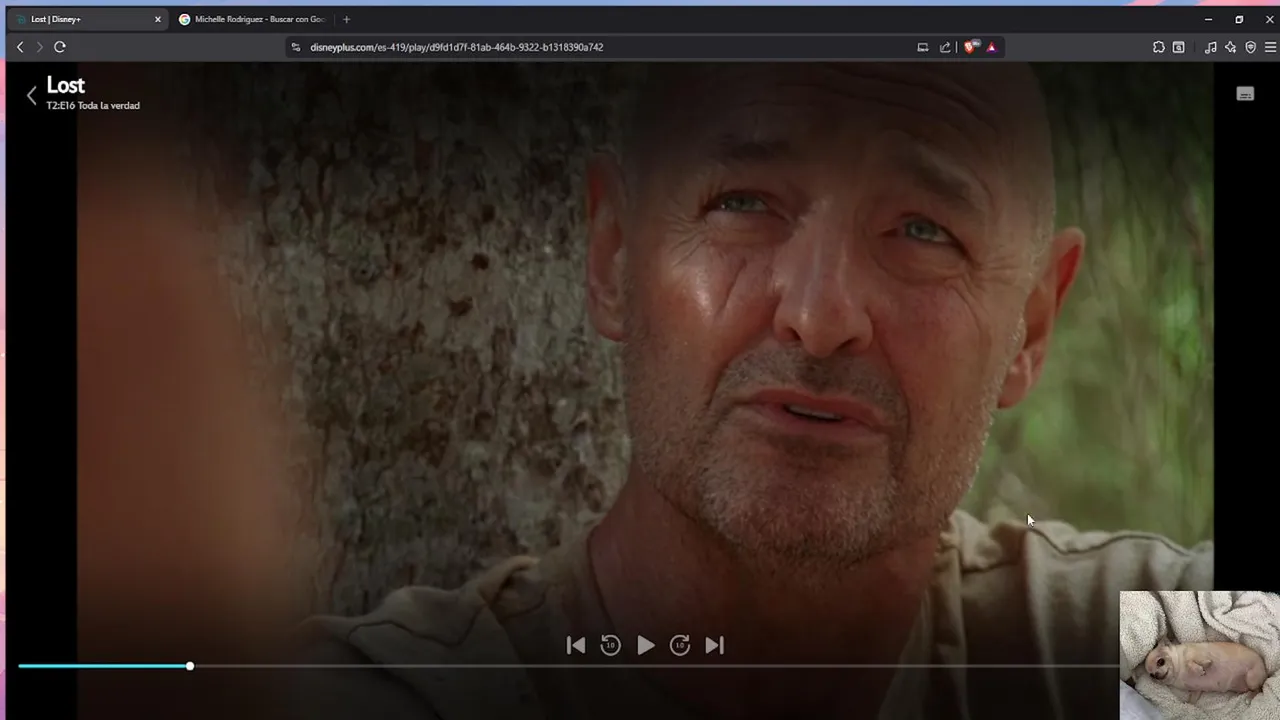Open site settings icon in address bar
The image size is (1280, 720).
pos(295,47)
